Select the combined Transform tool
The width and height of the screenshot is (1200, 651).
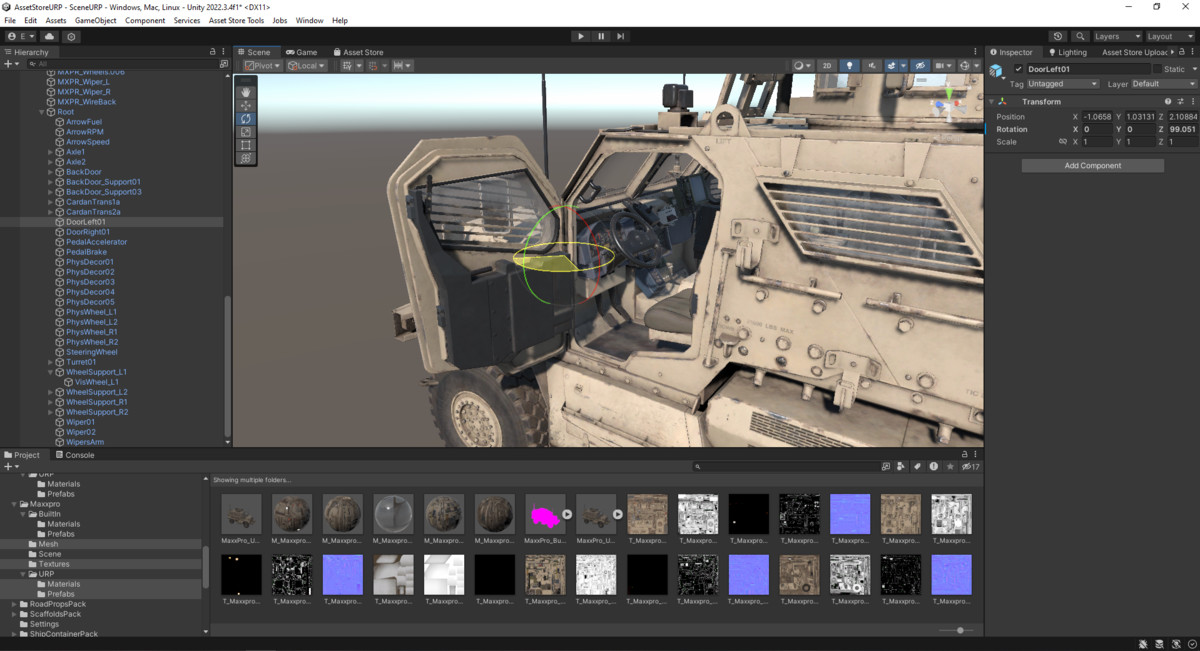coord(246,158)
